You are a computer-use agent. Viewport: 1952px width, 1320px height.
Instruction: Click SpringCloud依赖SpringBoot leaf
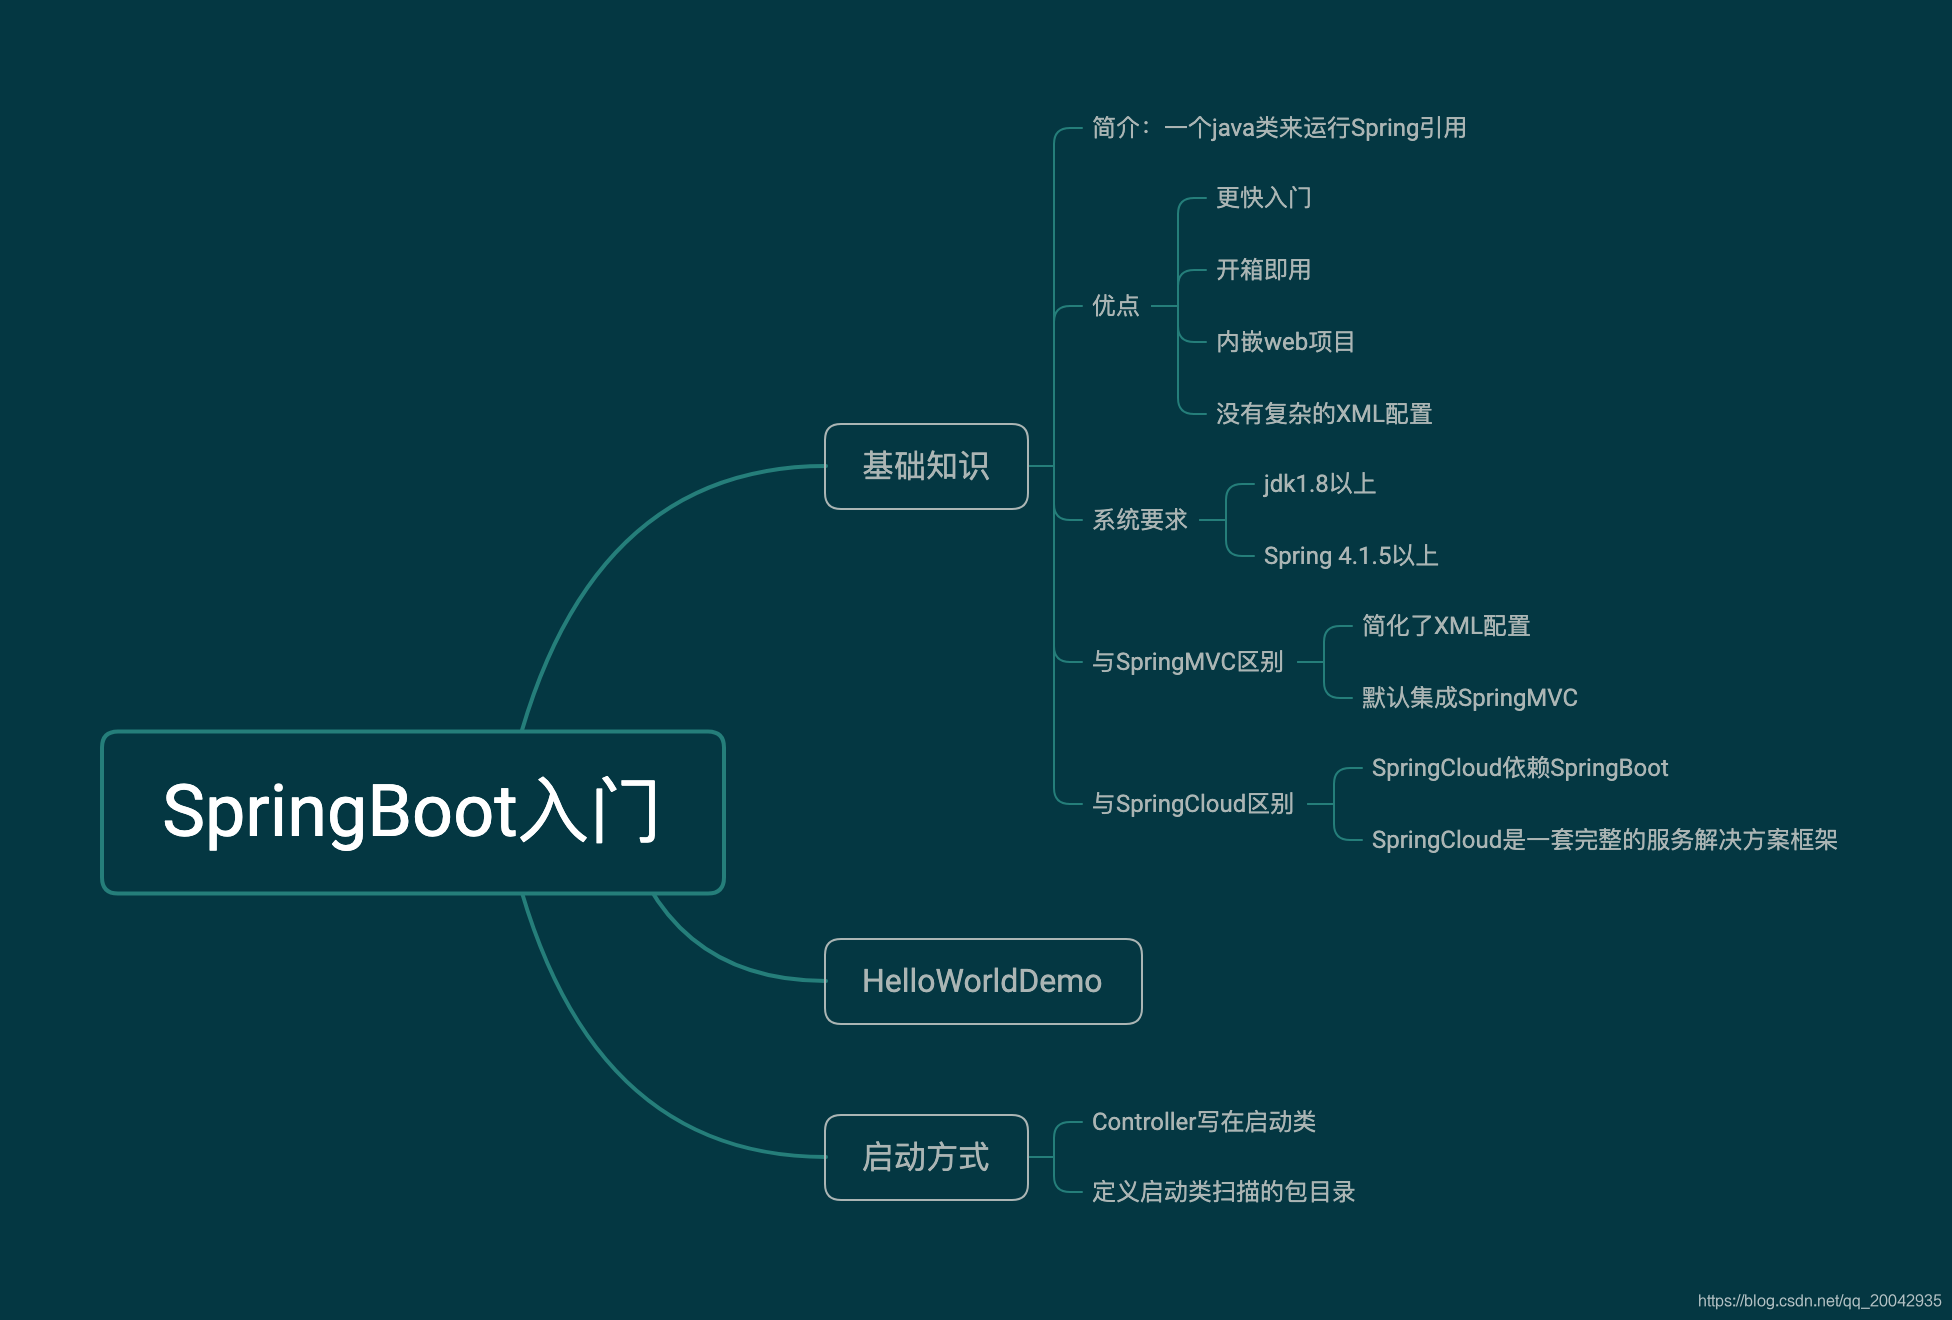[1520, 768]
